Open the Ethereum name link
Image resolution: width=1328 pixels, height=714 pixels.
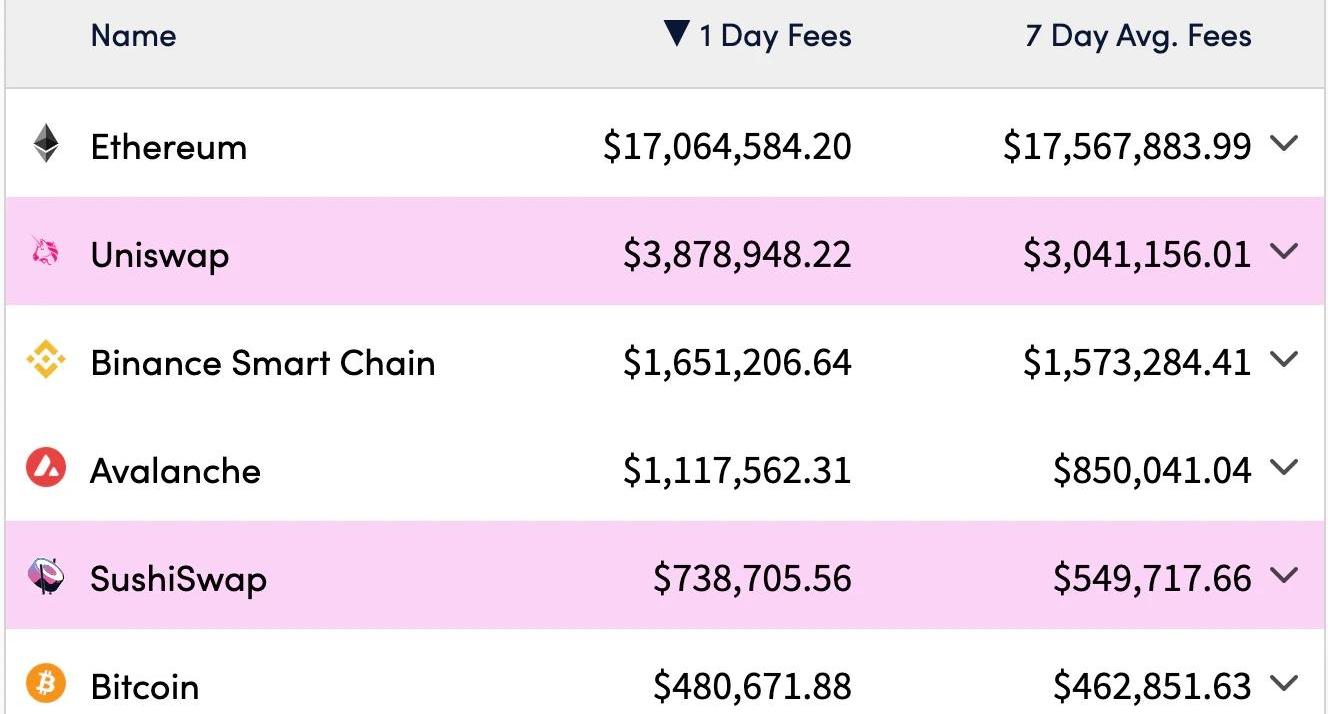(168, 147)
